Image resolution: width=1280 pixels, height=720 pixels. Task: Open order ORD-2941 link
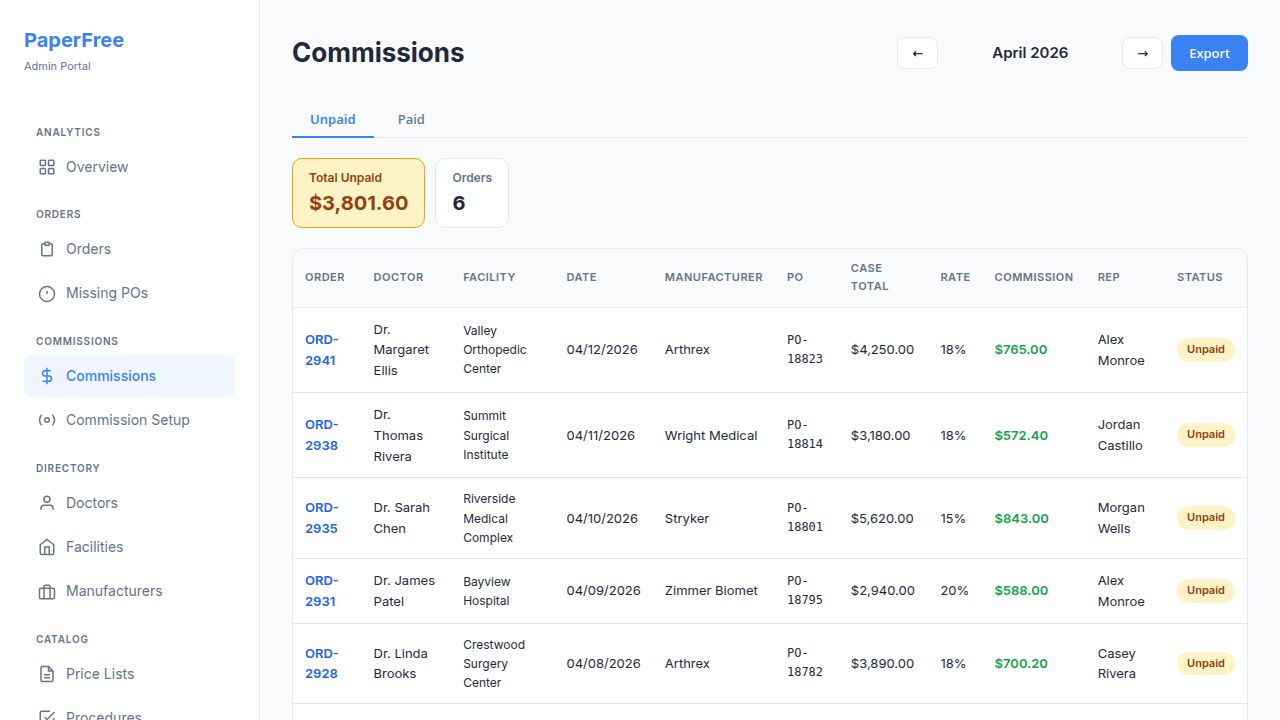click(321, 349)
